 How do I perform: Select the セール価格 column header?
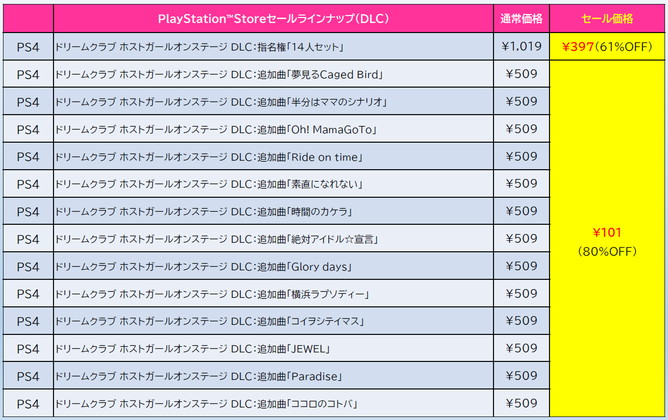click(606, 19)
